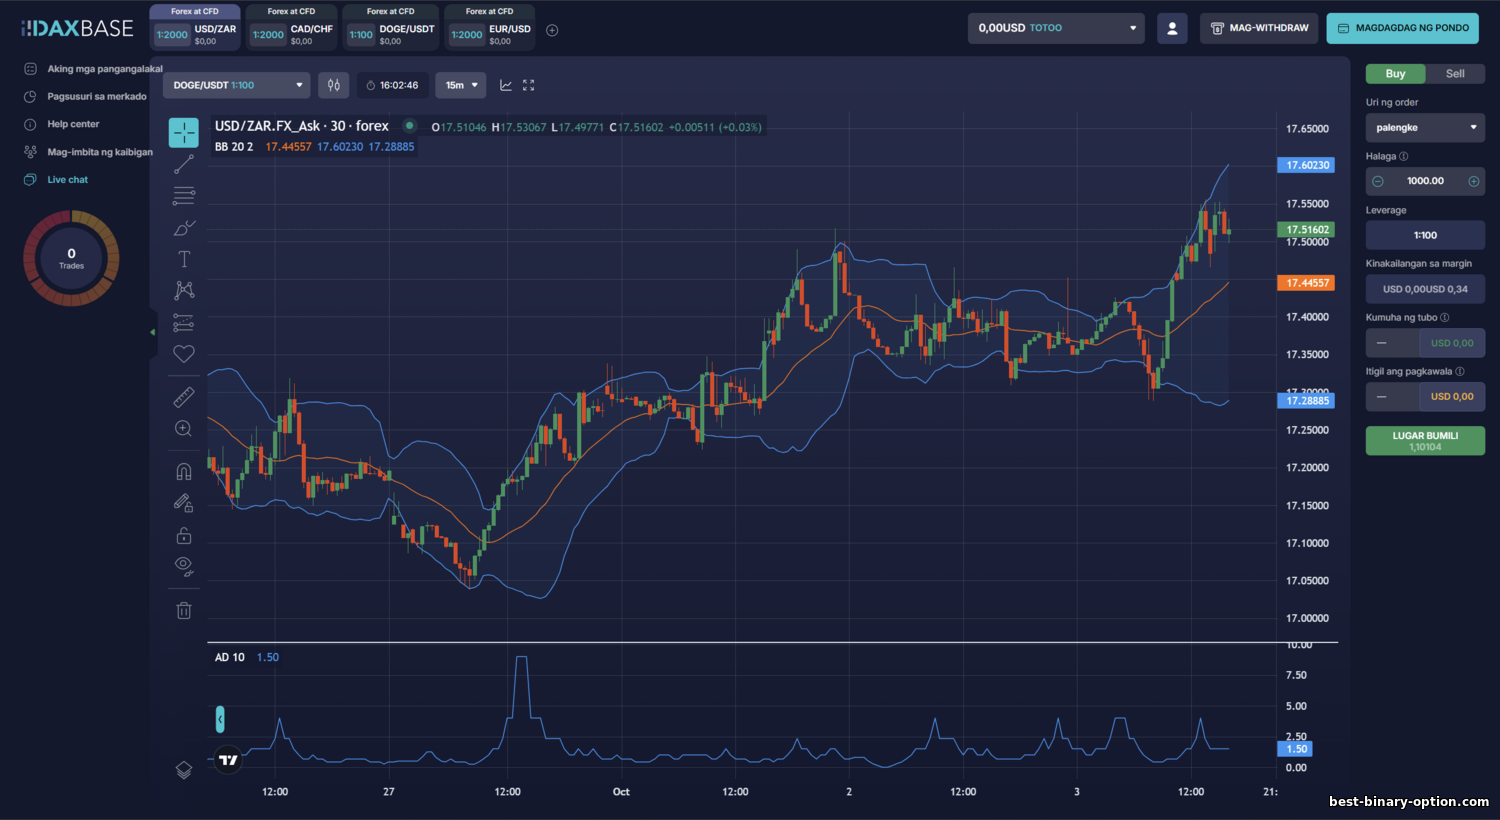The image size is (1500, 820).
Task: Hide all drawings with the eye icon
Action: point(184,566)
